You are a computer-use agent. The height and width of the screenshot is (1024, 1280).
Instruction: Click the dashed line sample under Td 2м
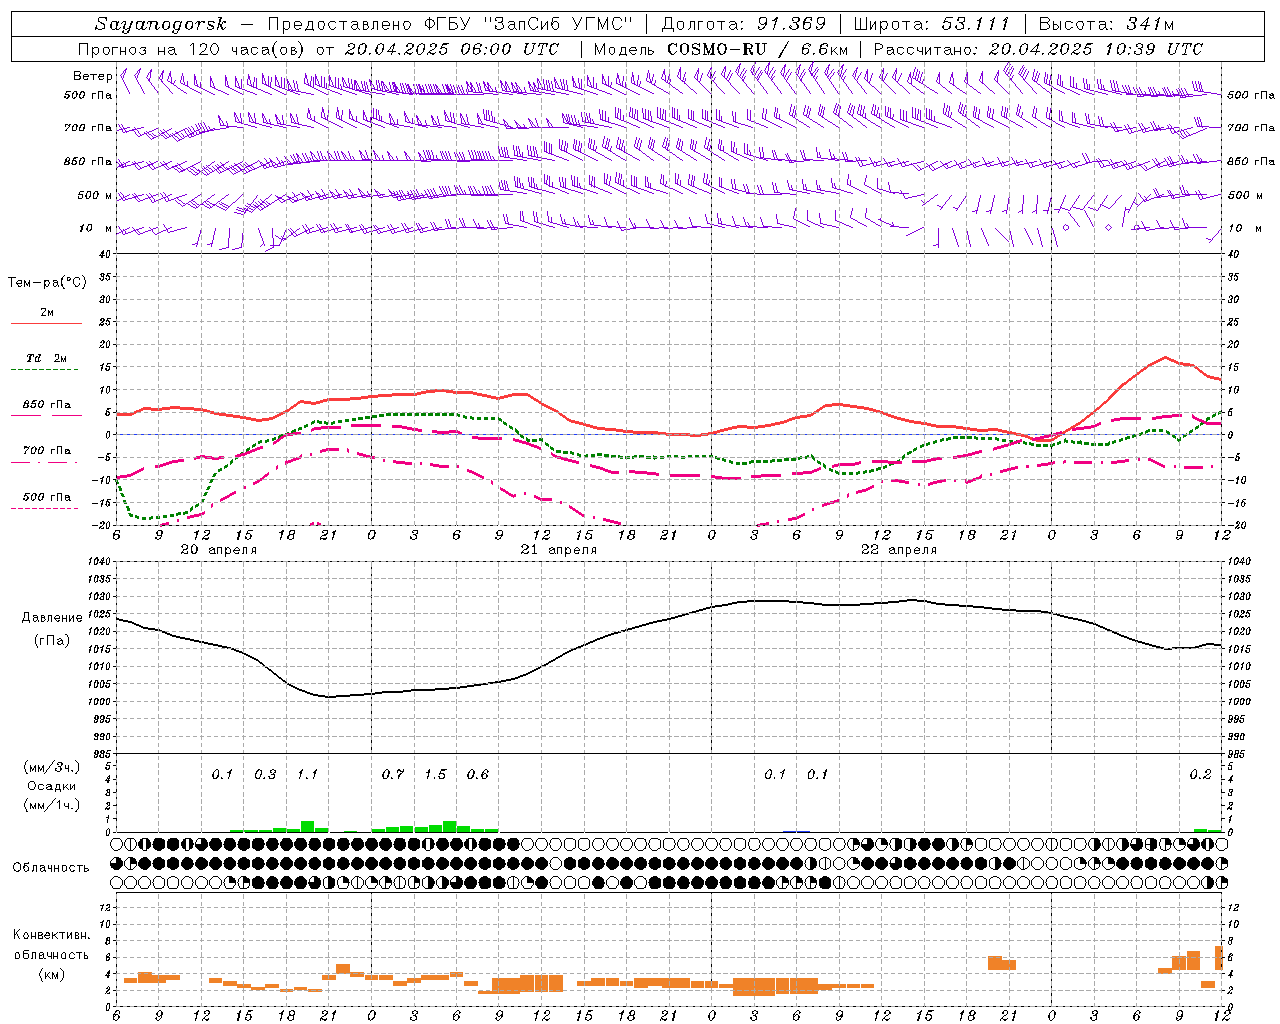(x=46, y=370)
